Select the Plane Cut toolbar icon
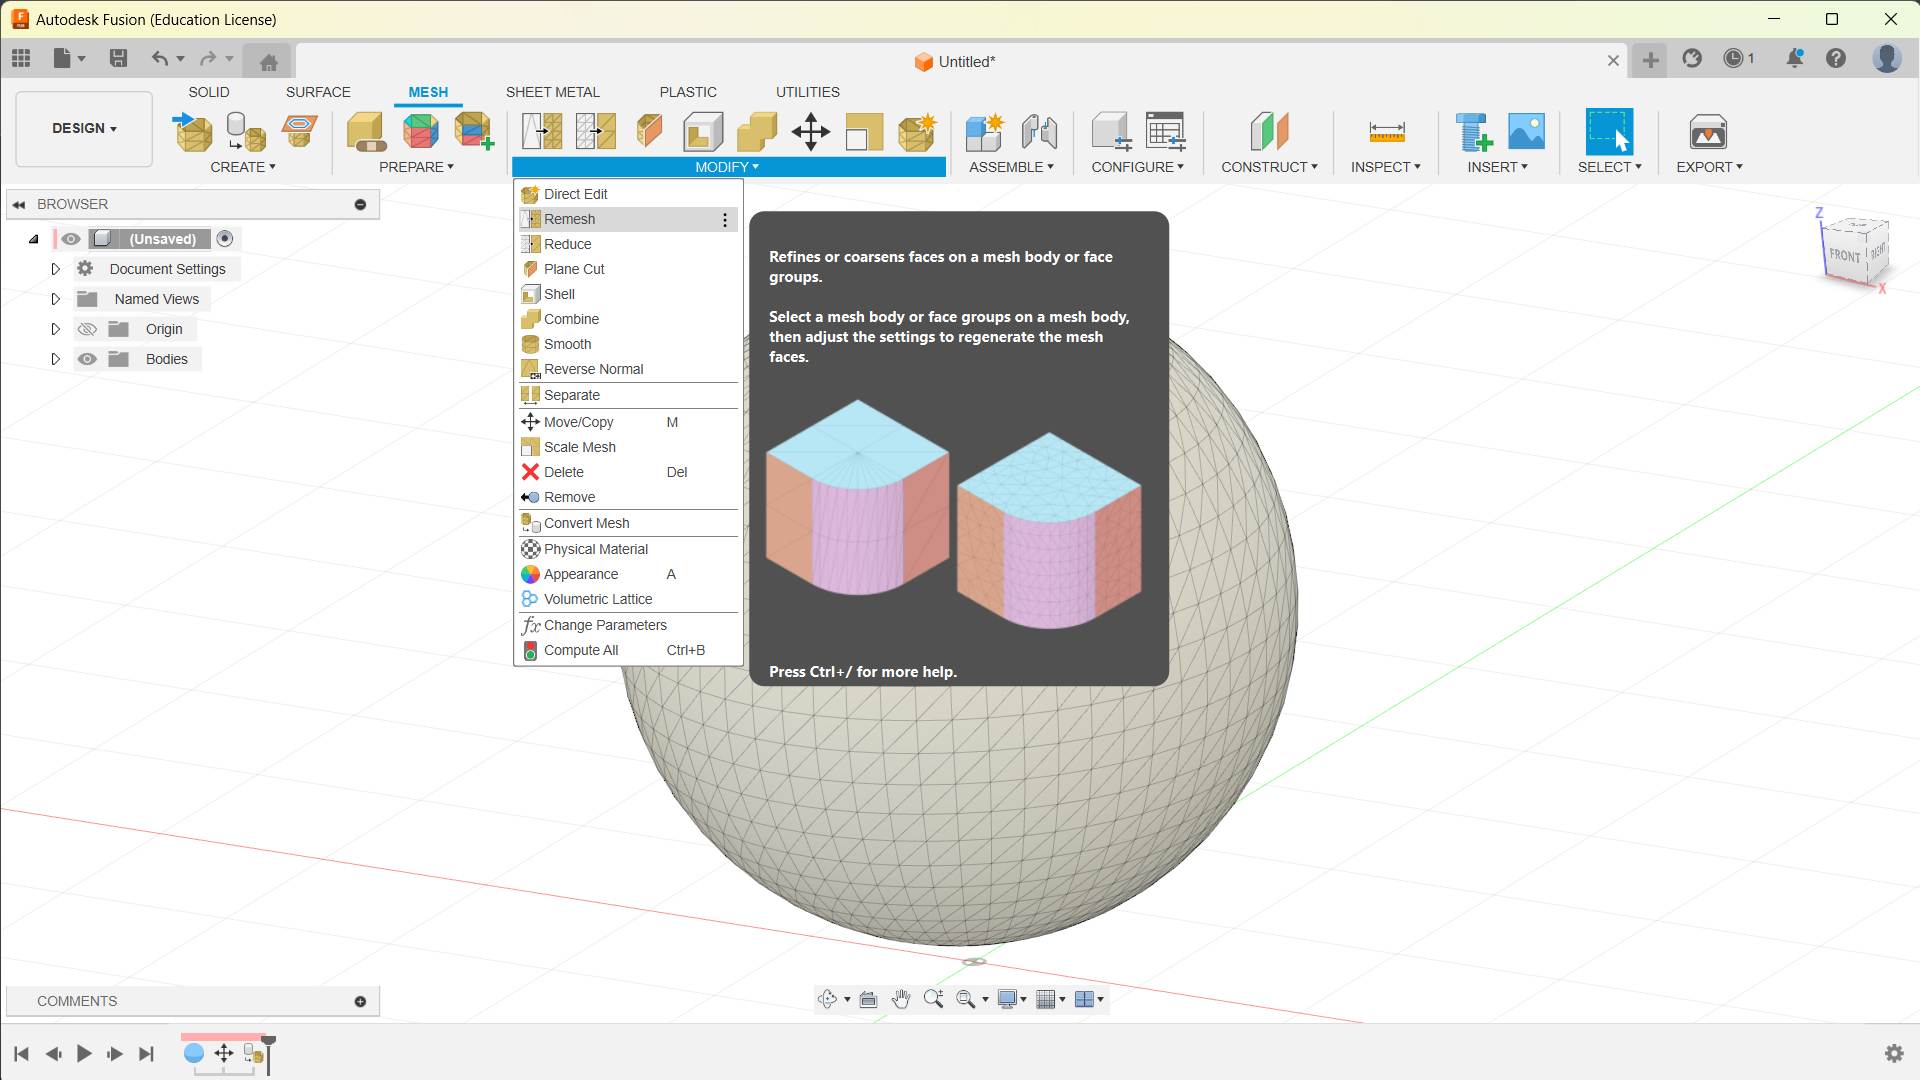 pos(649,131)
